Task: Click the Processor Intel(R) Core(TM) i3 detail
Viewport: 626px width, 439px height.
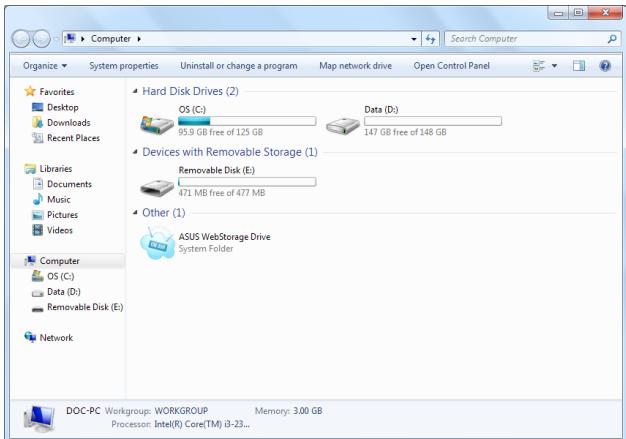Action: coord(180,424)
